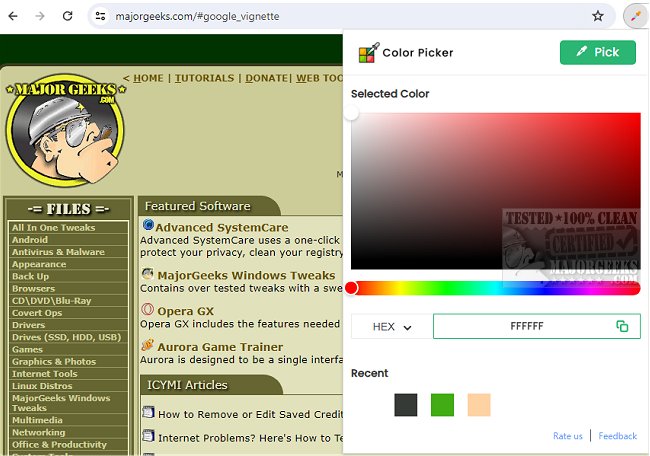Select the peach recent color swatch
The image size is (650, 456).
479,405
